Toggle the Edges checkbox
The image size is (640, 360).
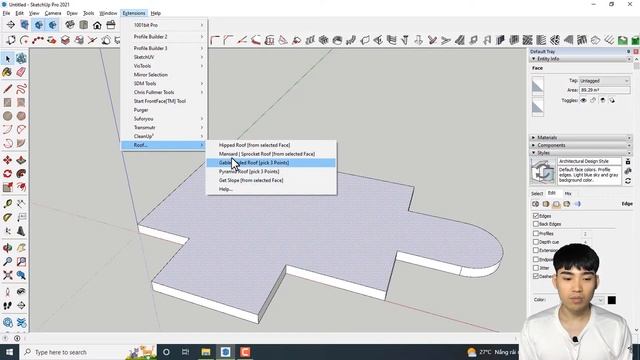click(x=536, y=216)
